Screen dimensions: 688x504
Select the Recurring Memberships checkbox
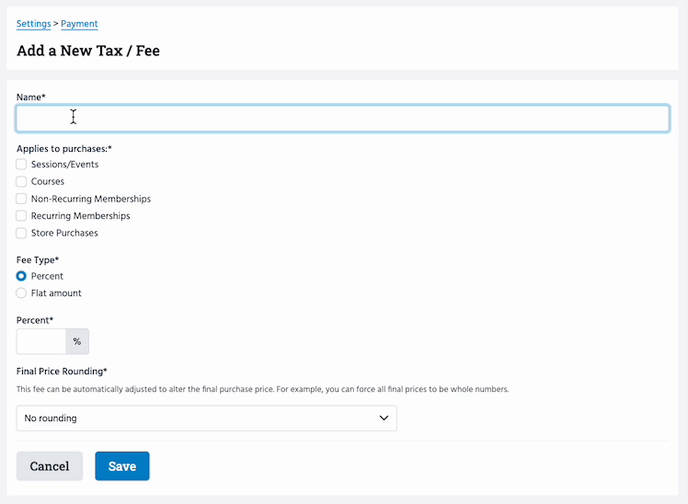coord(22,216)
